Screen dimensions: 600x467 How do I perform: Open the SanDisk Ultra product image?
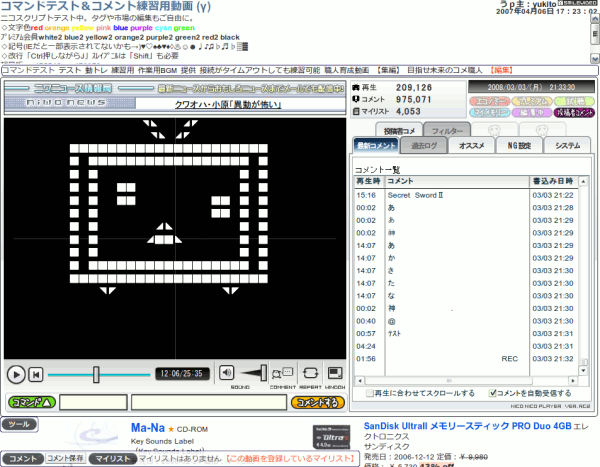tap(331, 437)
